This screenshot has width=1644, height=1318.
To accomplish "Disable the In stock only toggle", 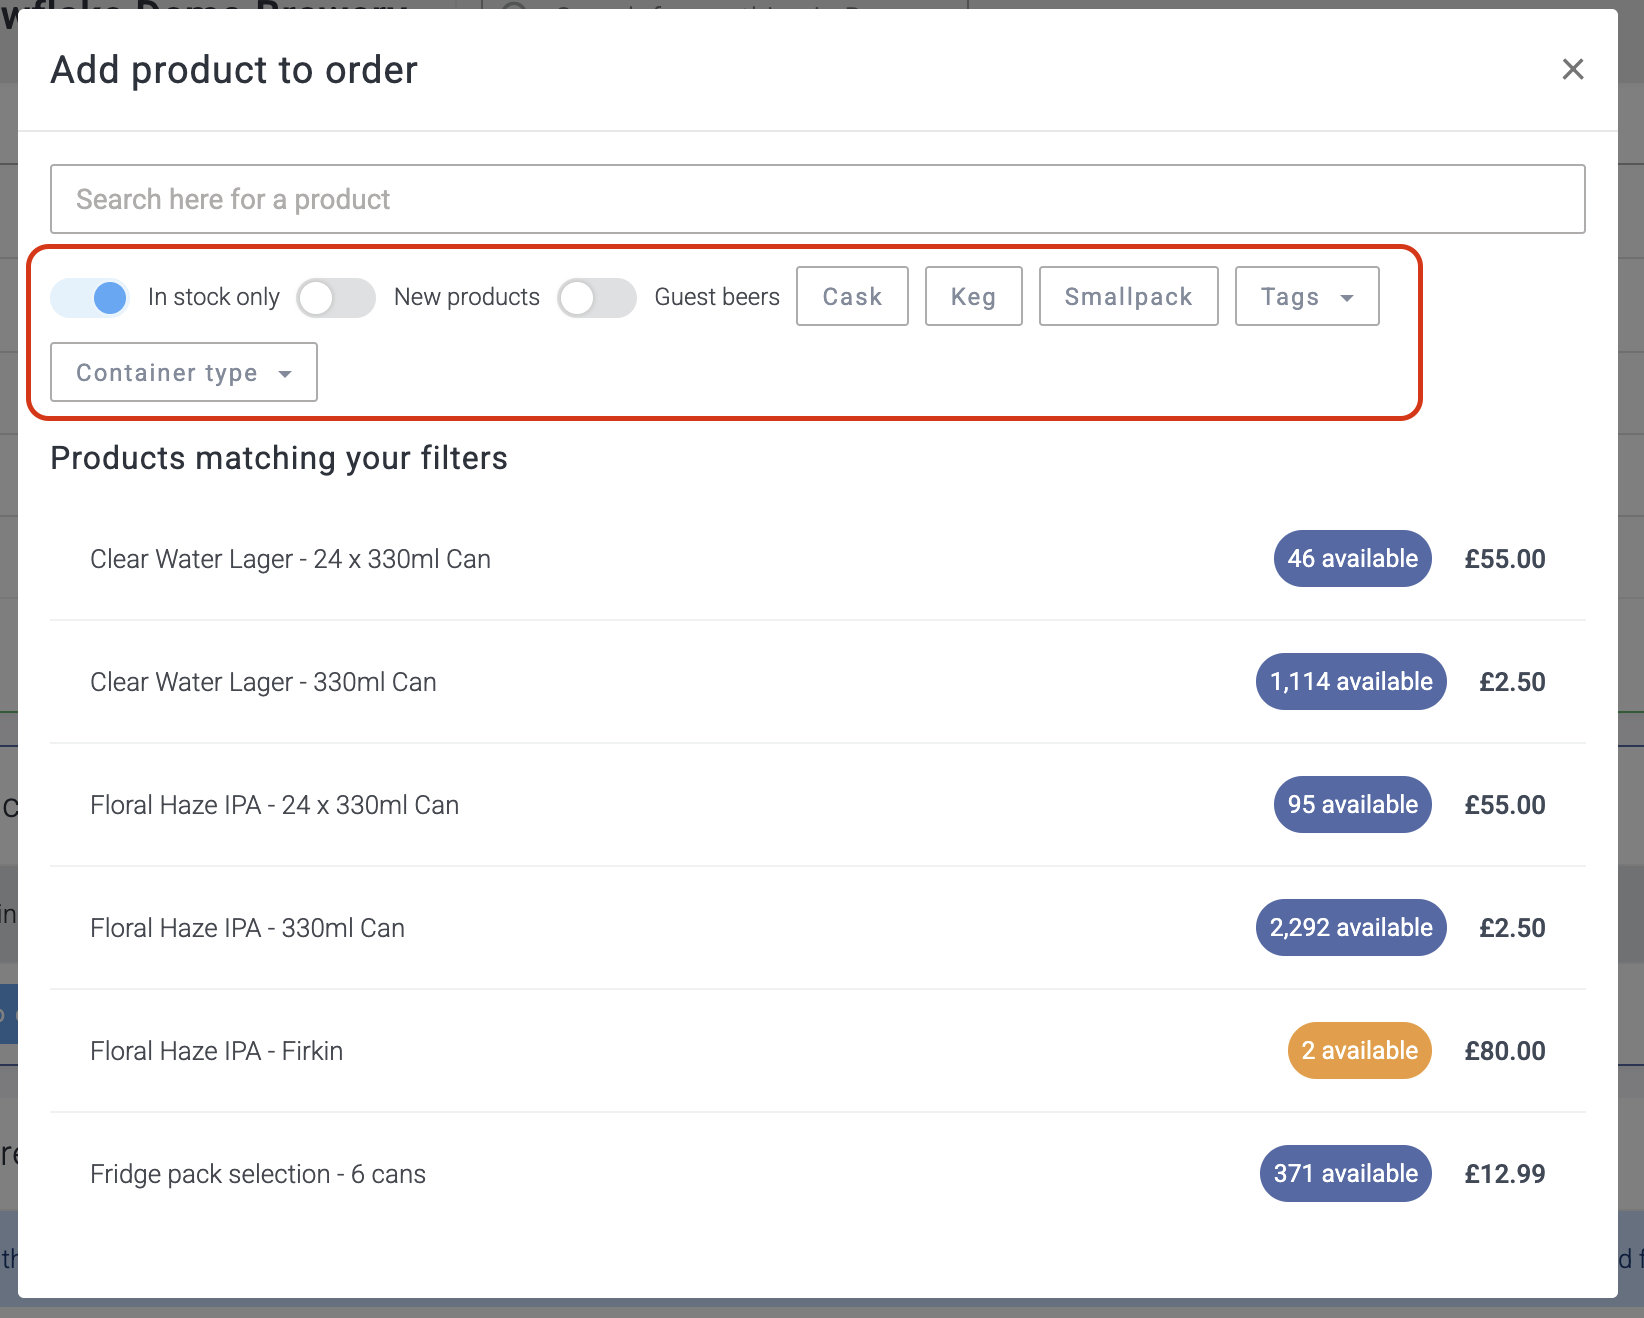I will tap(90, 297).
